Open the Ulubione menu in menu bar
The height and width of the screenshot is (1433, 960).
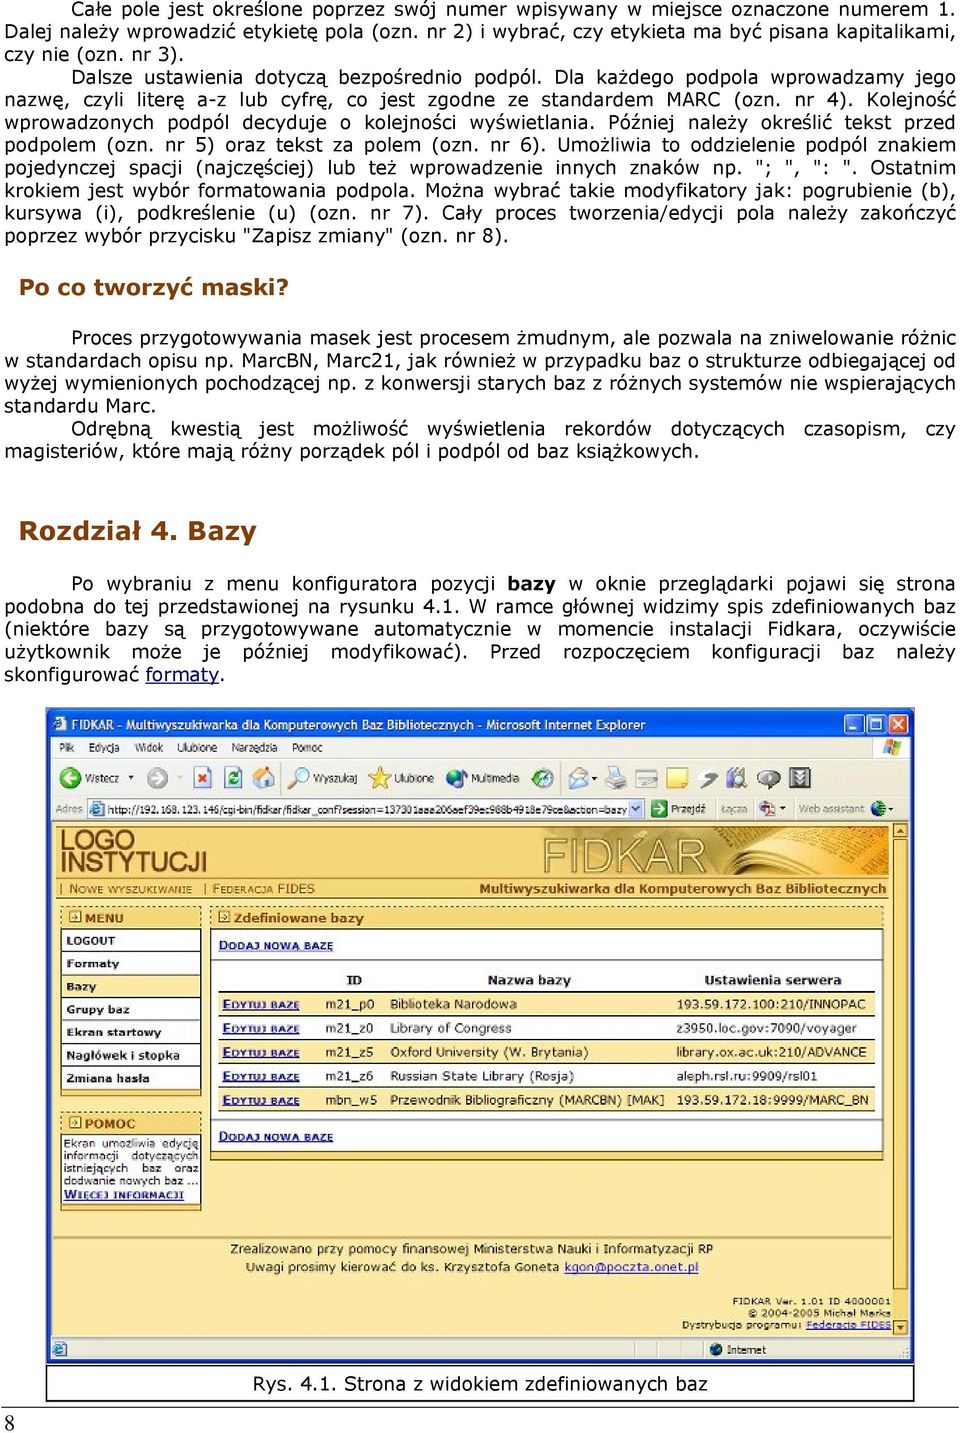click(197, 747)
